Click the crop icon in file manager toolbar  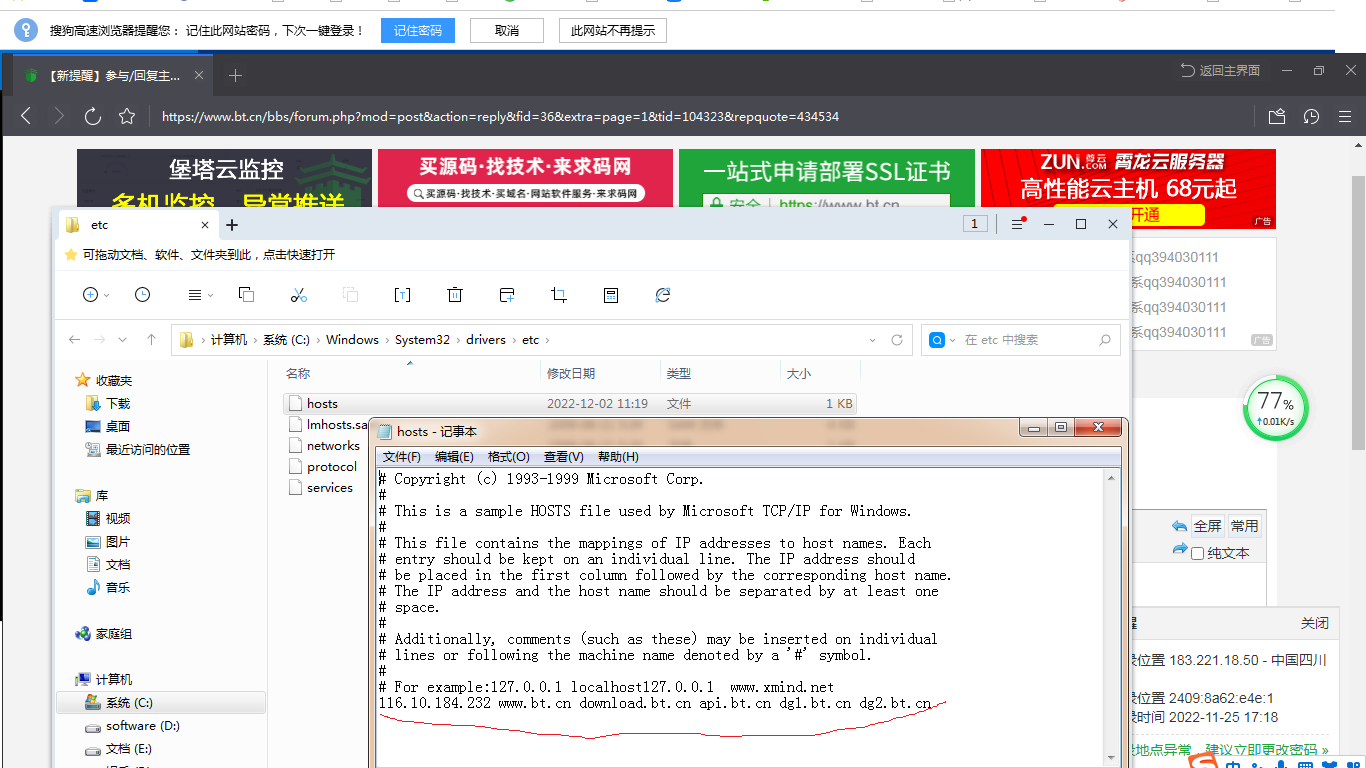(x=559, y=294)
